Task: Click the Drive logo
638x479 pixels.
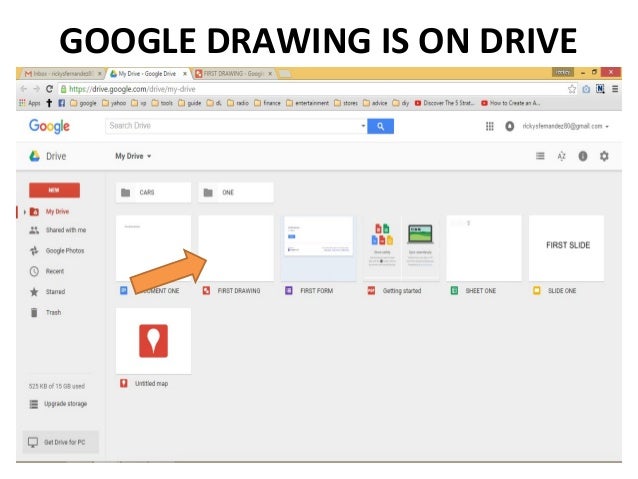Action: (48, 156)
